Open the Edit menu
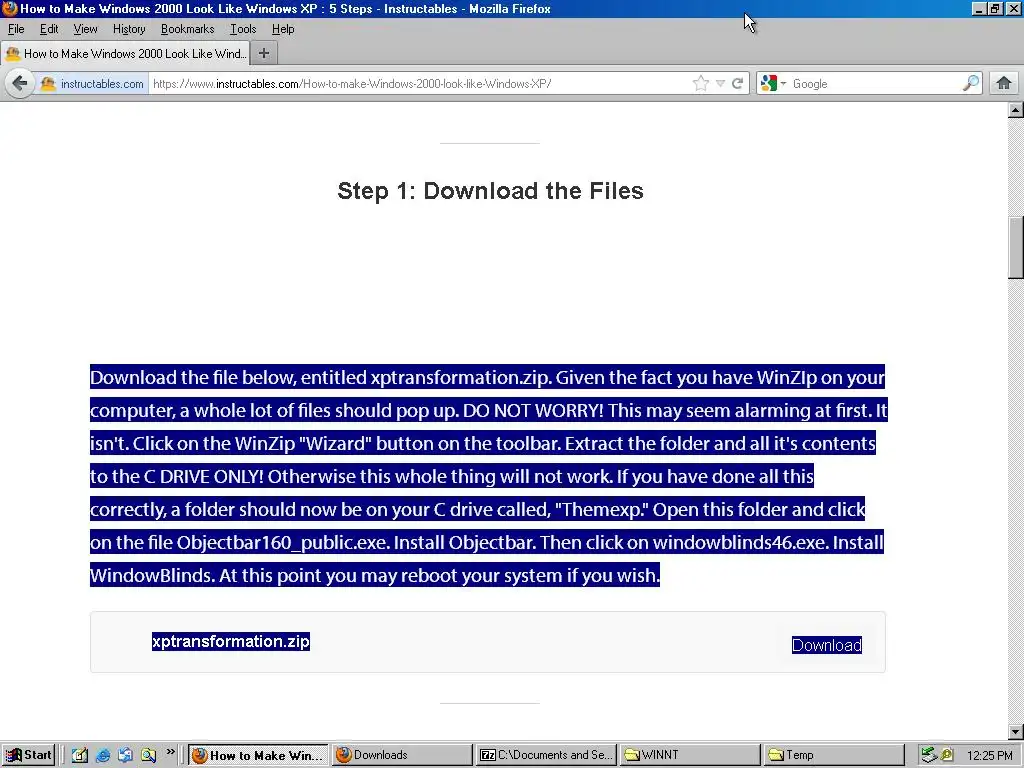The image size is (1024, 768). pyautogui.click(x=49, y=29)
